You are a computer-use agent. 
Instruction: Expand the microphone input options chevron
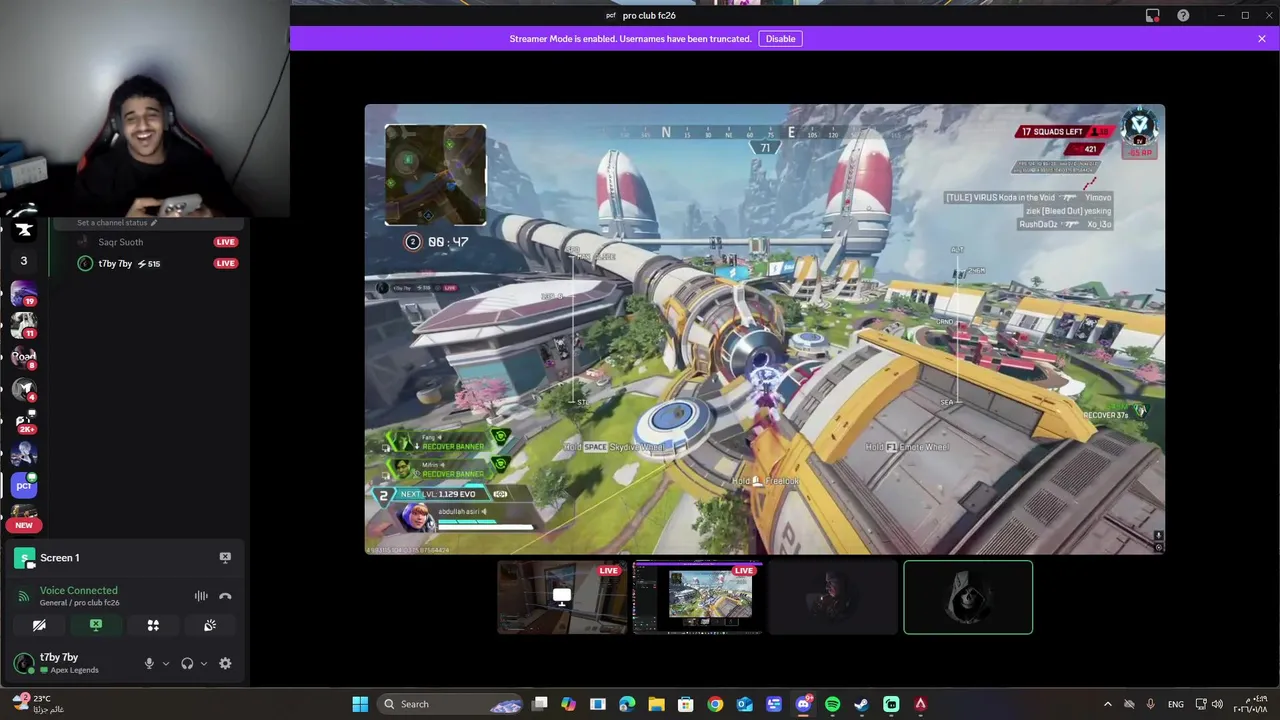pyautogui.click(x=166, y=663)
